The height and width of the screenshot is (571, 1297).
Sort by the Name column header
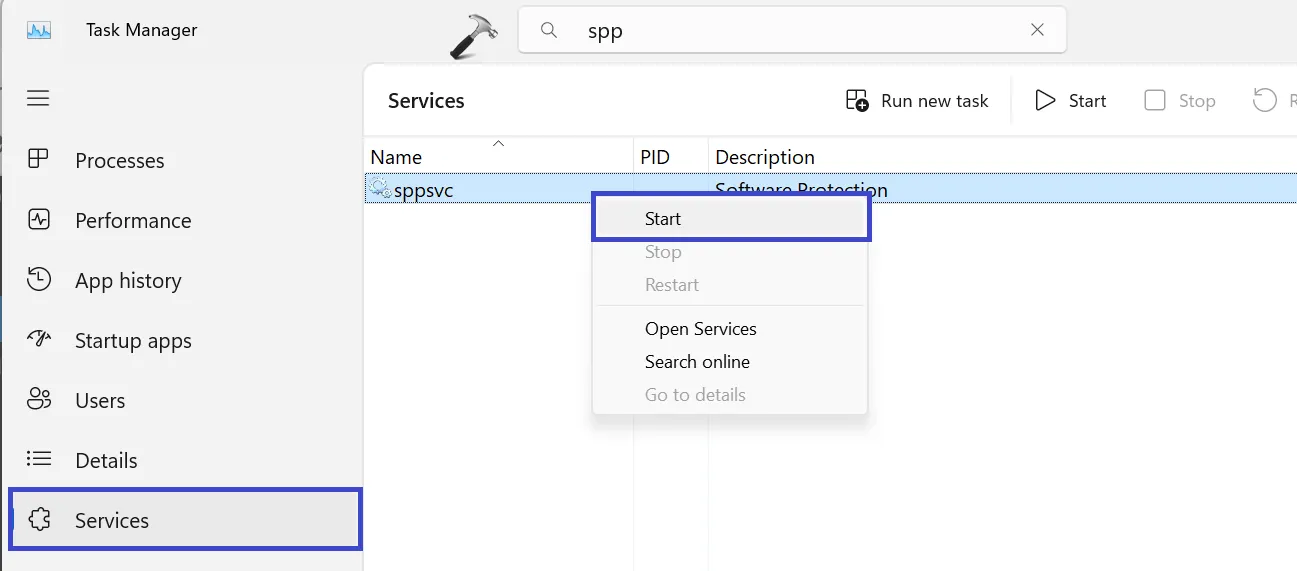point(396,157)
